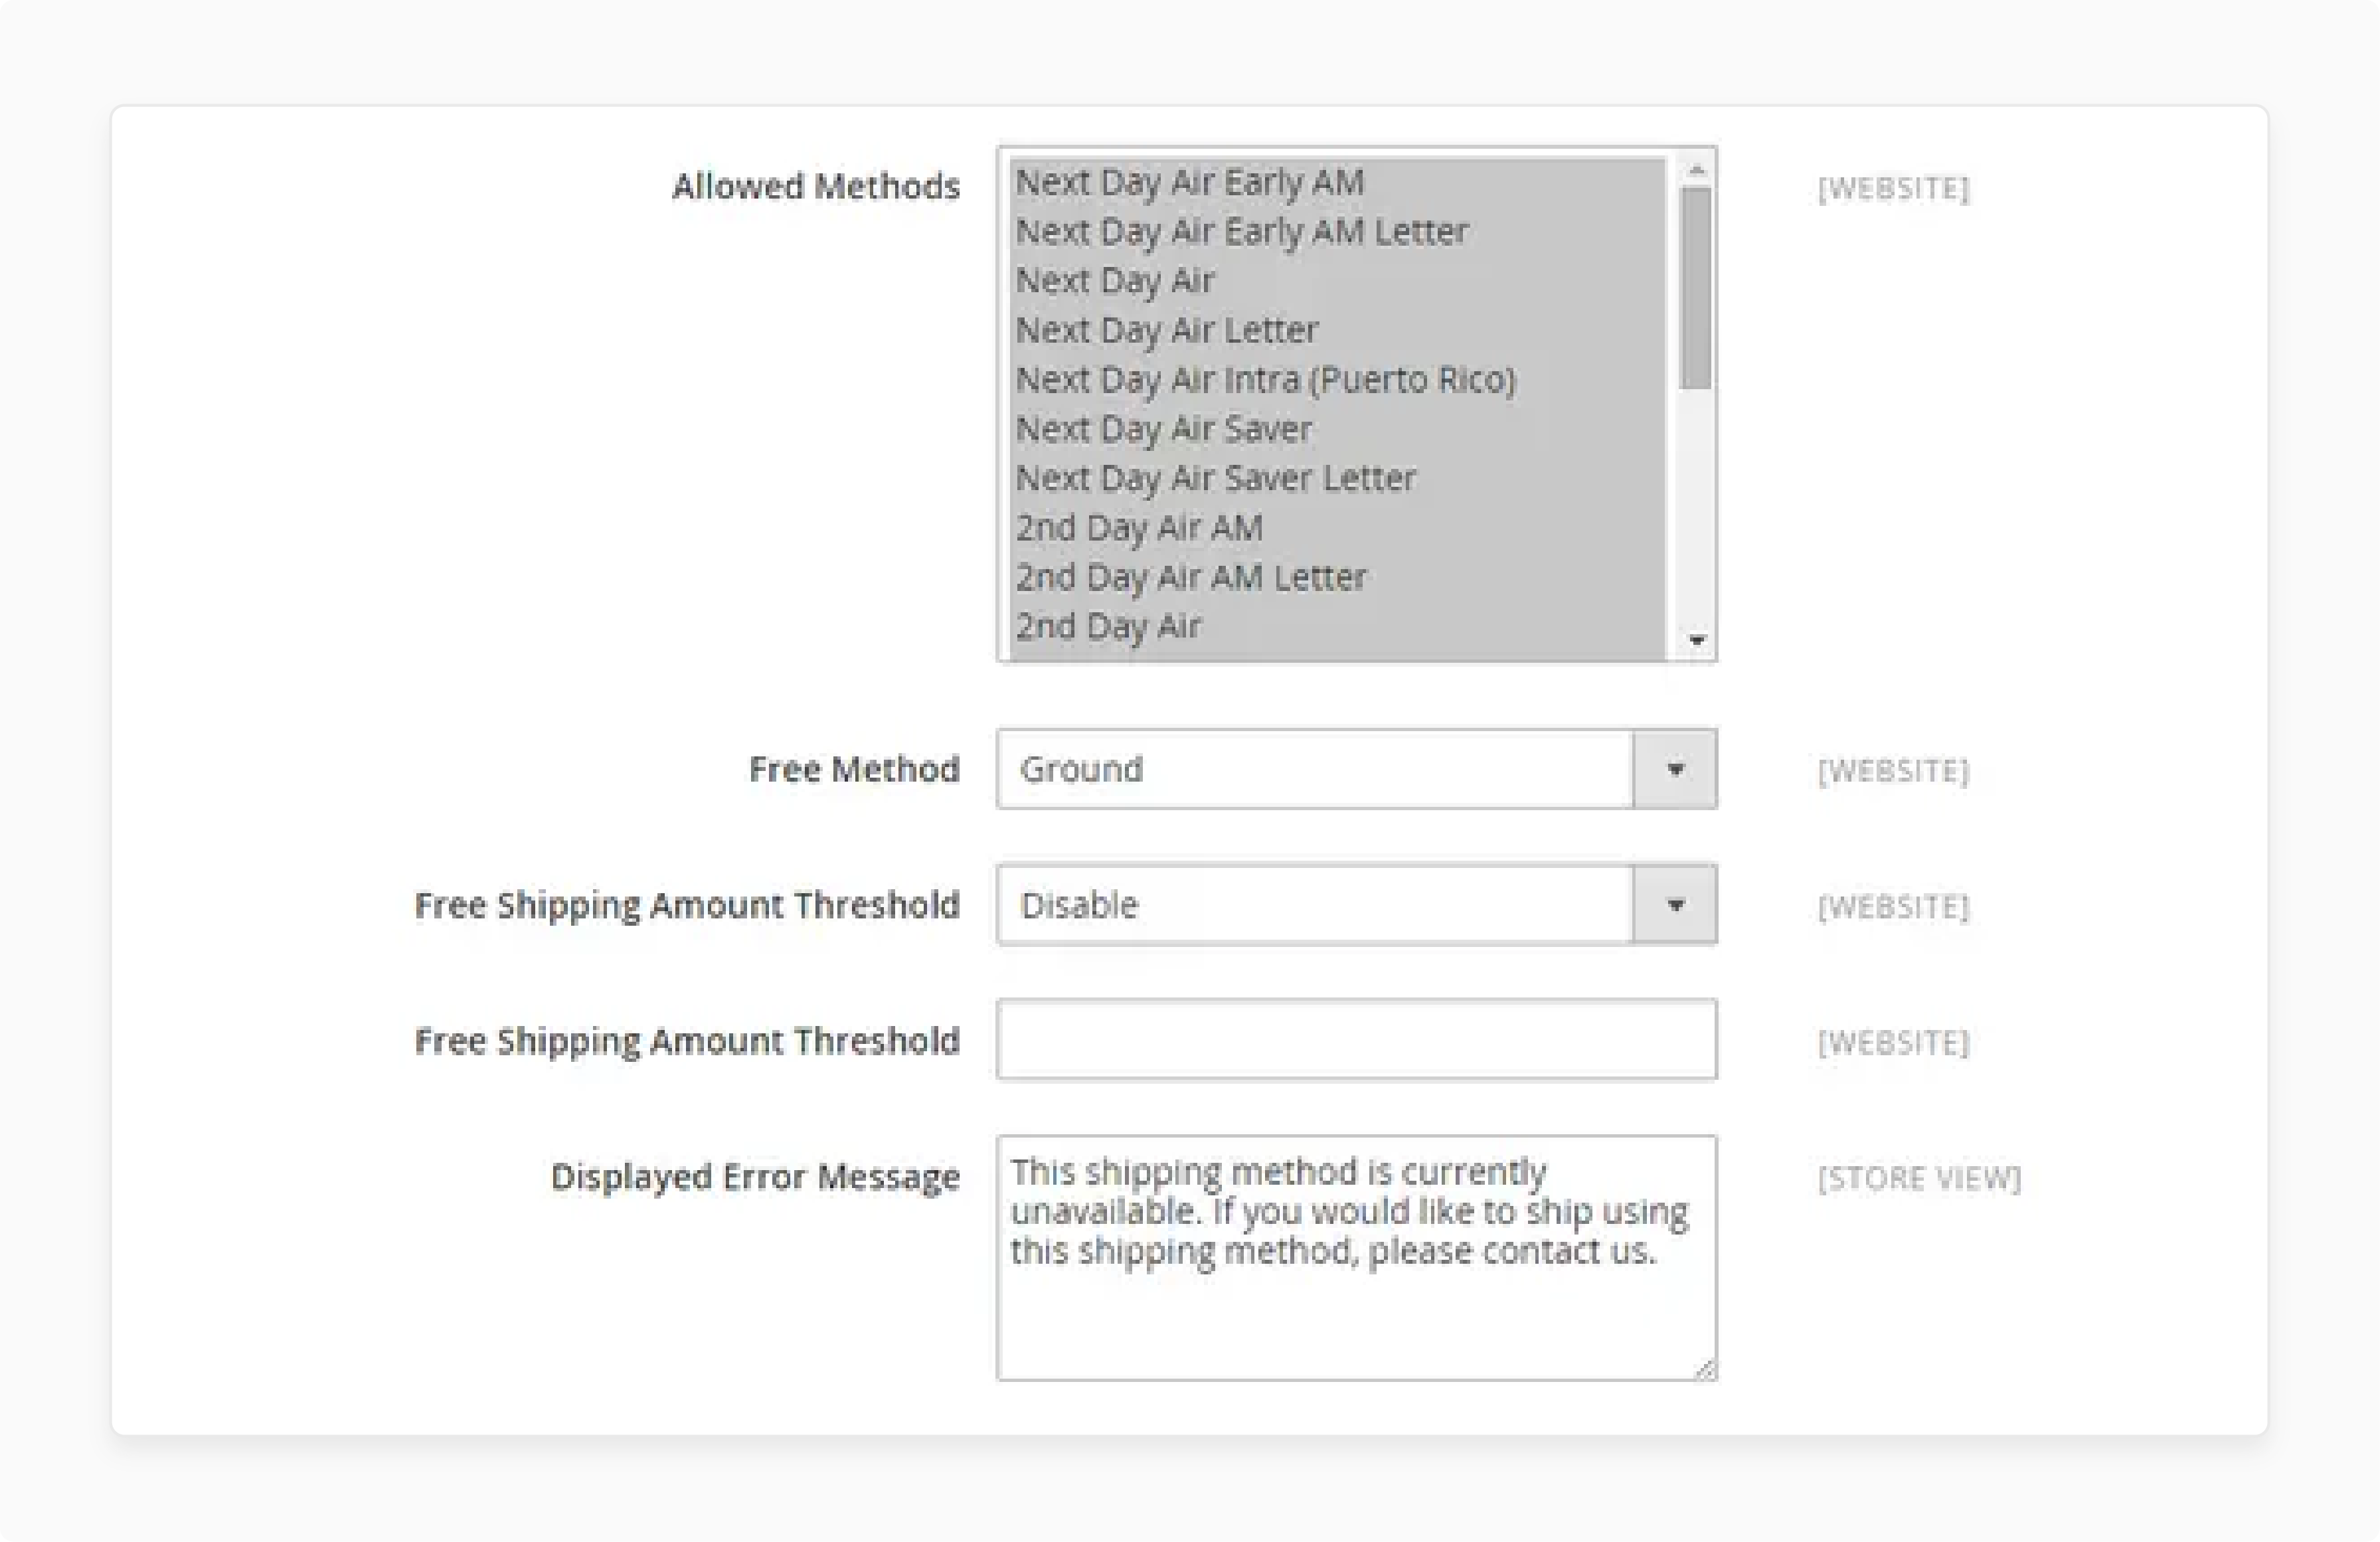Open the Free Method dropdown showing Ground
Viewport: 2380px width, 1542px height.
pyautogui.click(x=1356, y=769)
